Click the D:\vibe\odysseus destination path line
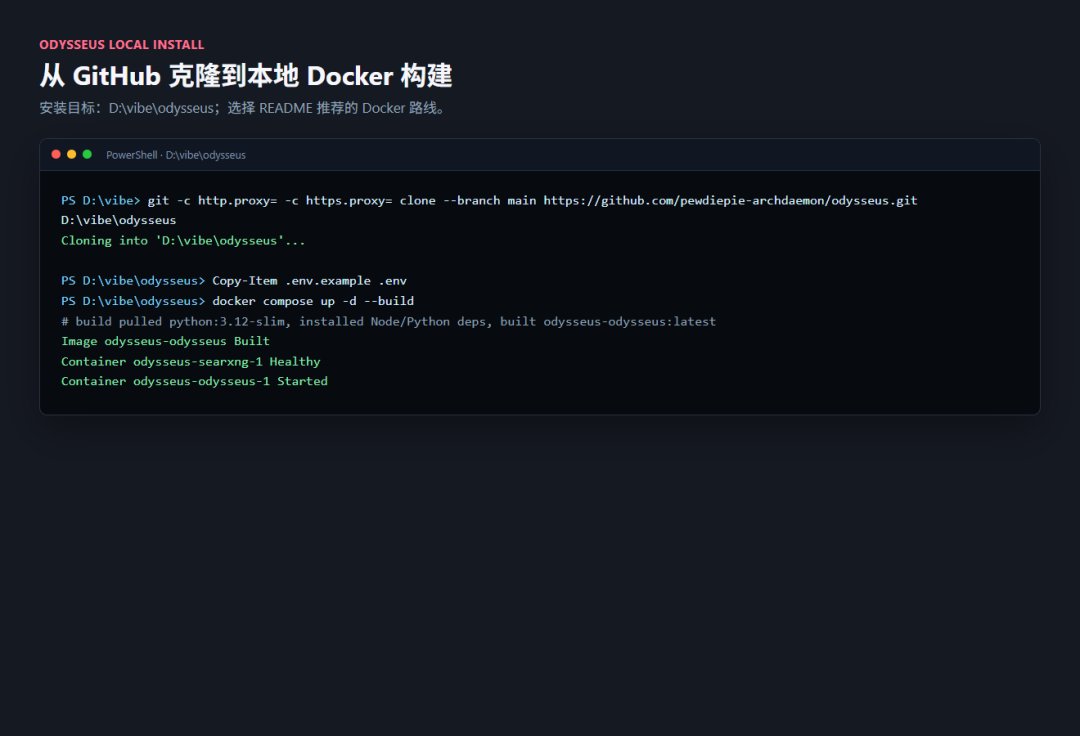Screen dimensions: 1080x736 tap(118, 220)
